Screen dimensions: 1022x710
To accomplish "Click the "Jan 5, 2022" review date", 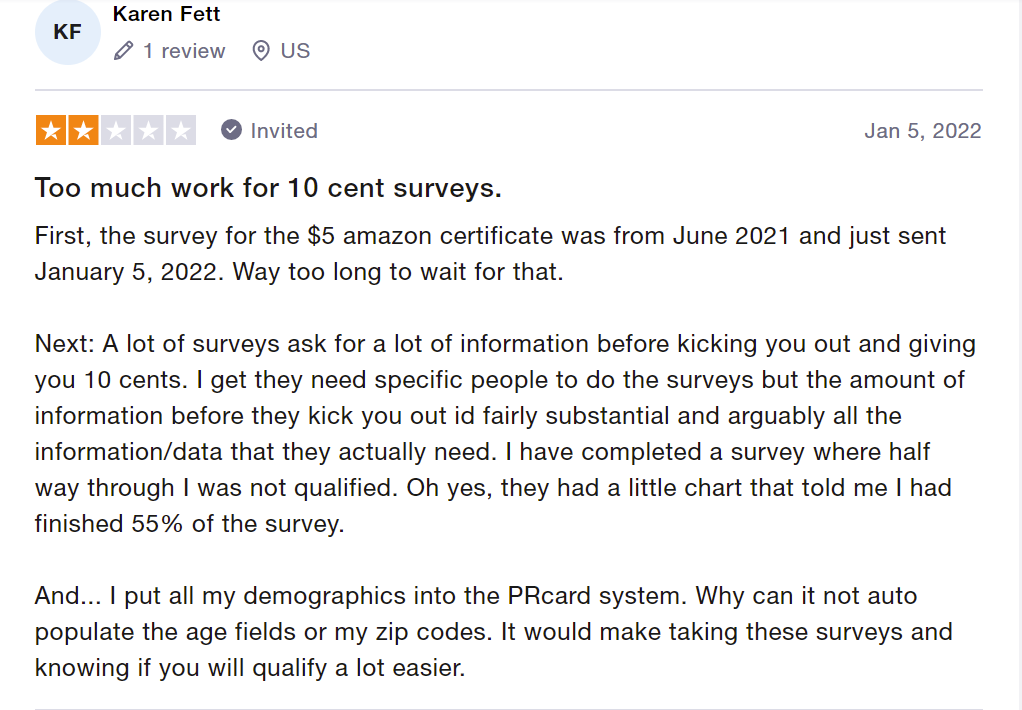I will point(922,131).
